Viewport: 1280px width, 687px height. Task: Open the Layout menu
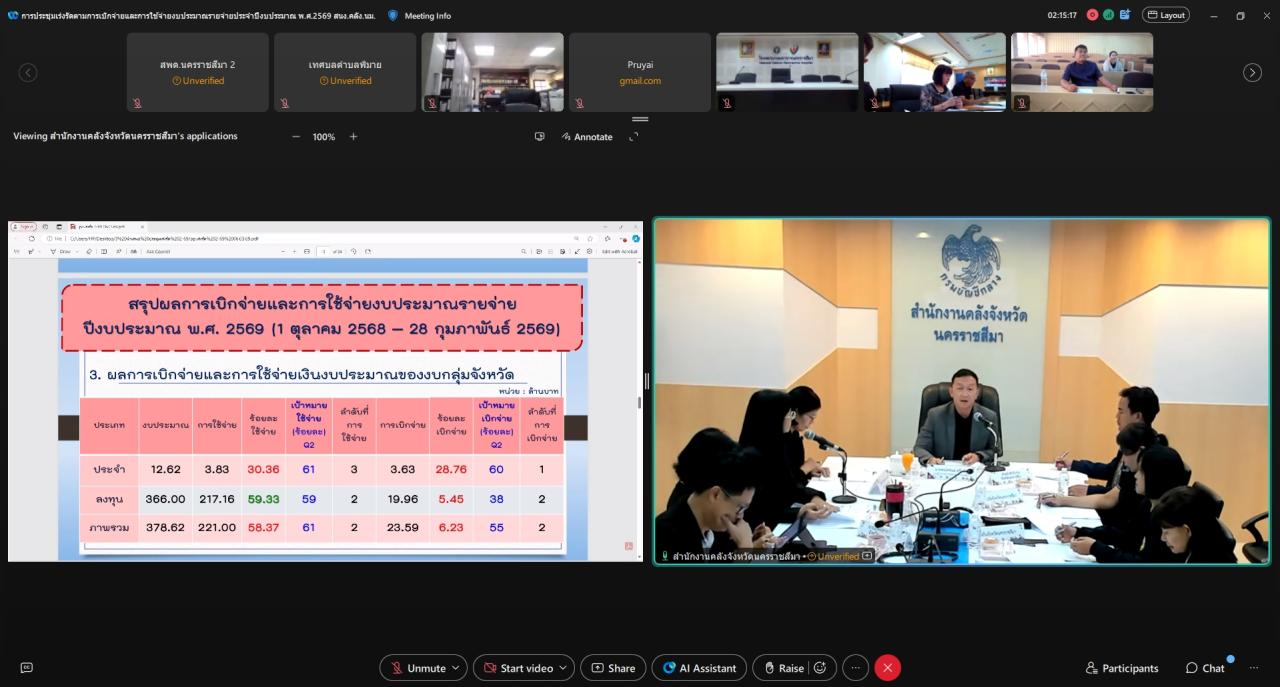pyautogui.click(x=1166, y=15)
